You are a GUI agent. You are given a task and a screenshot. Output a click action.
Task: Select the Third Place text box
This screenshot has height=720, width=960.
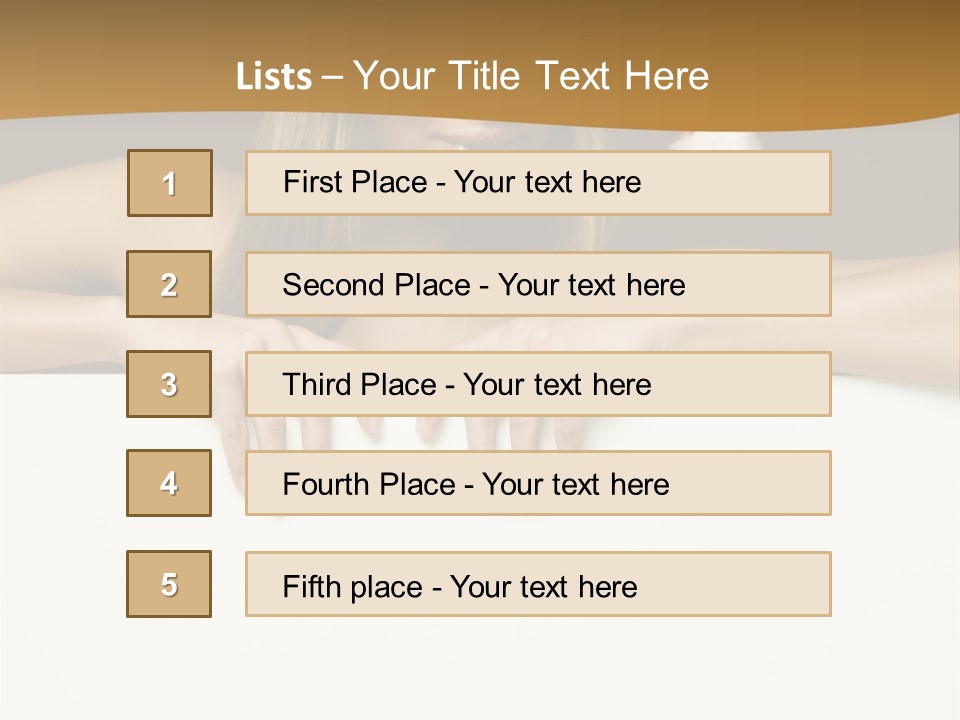point(538,384)
